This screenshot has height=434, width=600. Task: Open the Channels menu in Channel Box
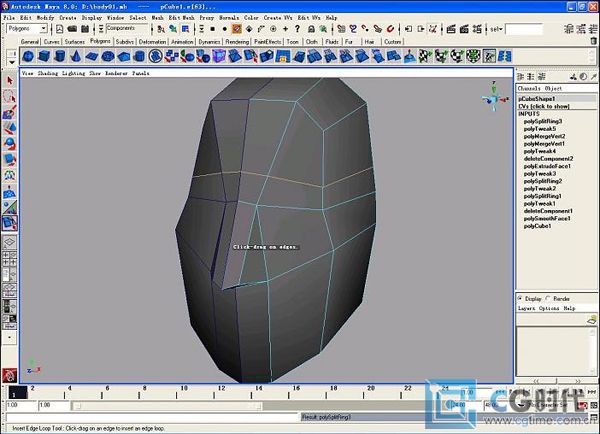529,88
